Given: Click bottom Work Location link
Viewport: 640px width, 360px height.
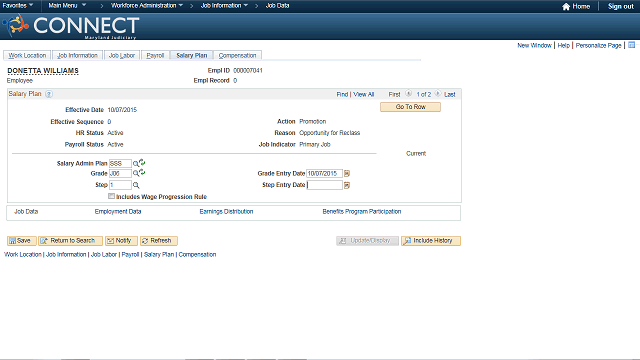Looking at the screenshot, I should pyautogui.click(x=23, y=254).
